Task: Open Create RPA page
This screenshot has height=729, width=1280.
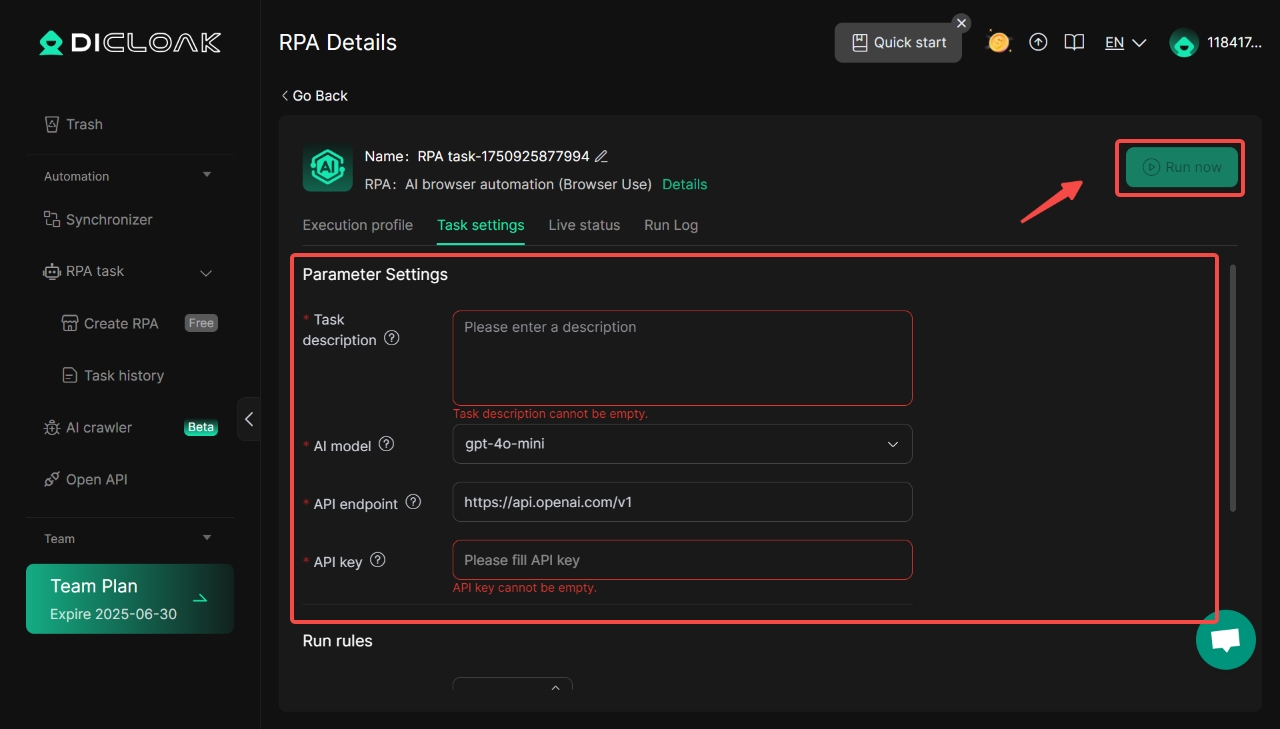Action: (110, 323)
